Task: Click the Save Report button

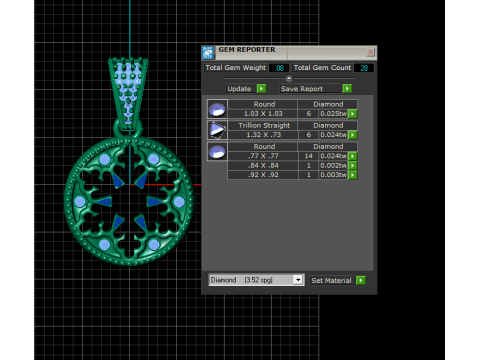Action: (x=310, y=89)
